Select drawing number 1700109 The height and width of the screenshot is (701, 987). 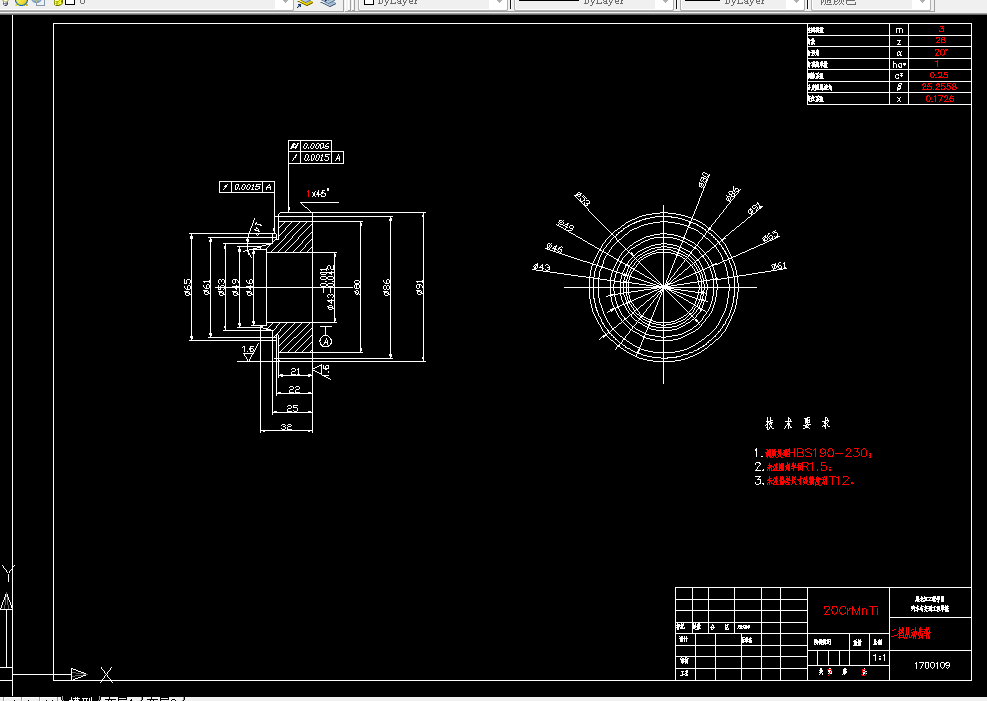tap(932, 665)
